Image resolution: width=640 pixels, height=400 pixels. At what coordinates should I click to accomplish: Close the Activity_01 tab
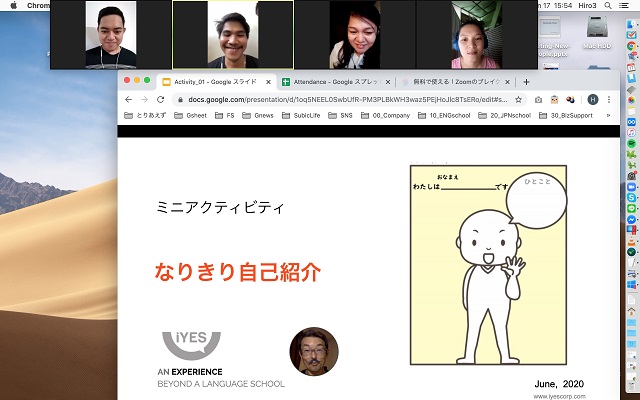pos(268,82)
